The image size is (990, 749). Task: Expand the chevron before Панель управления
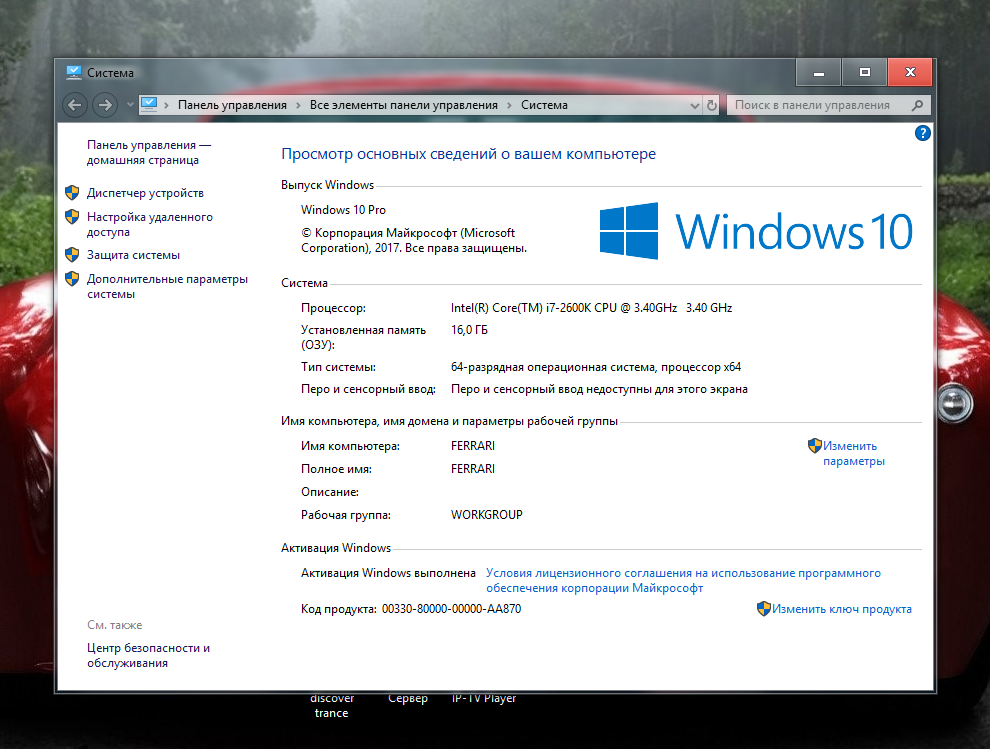click(167, 105)
